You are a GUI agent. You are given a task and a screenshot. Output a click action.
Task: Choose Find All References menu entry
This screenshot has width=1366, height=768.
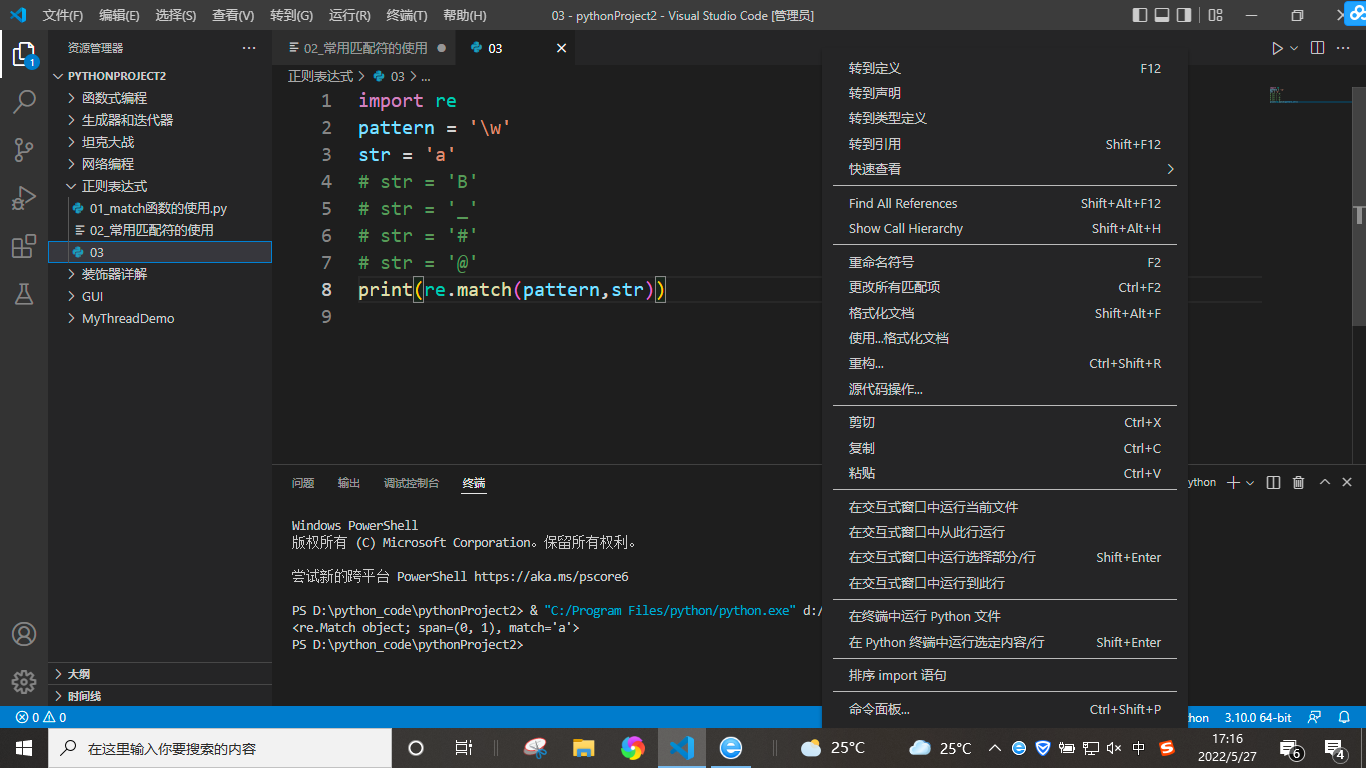click(x=1005, y=203)
